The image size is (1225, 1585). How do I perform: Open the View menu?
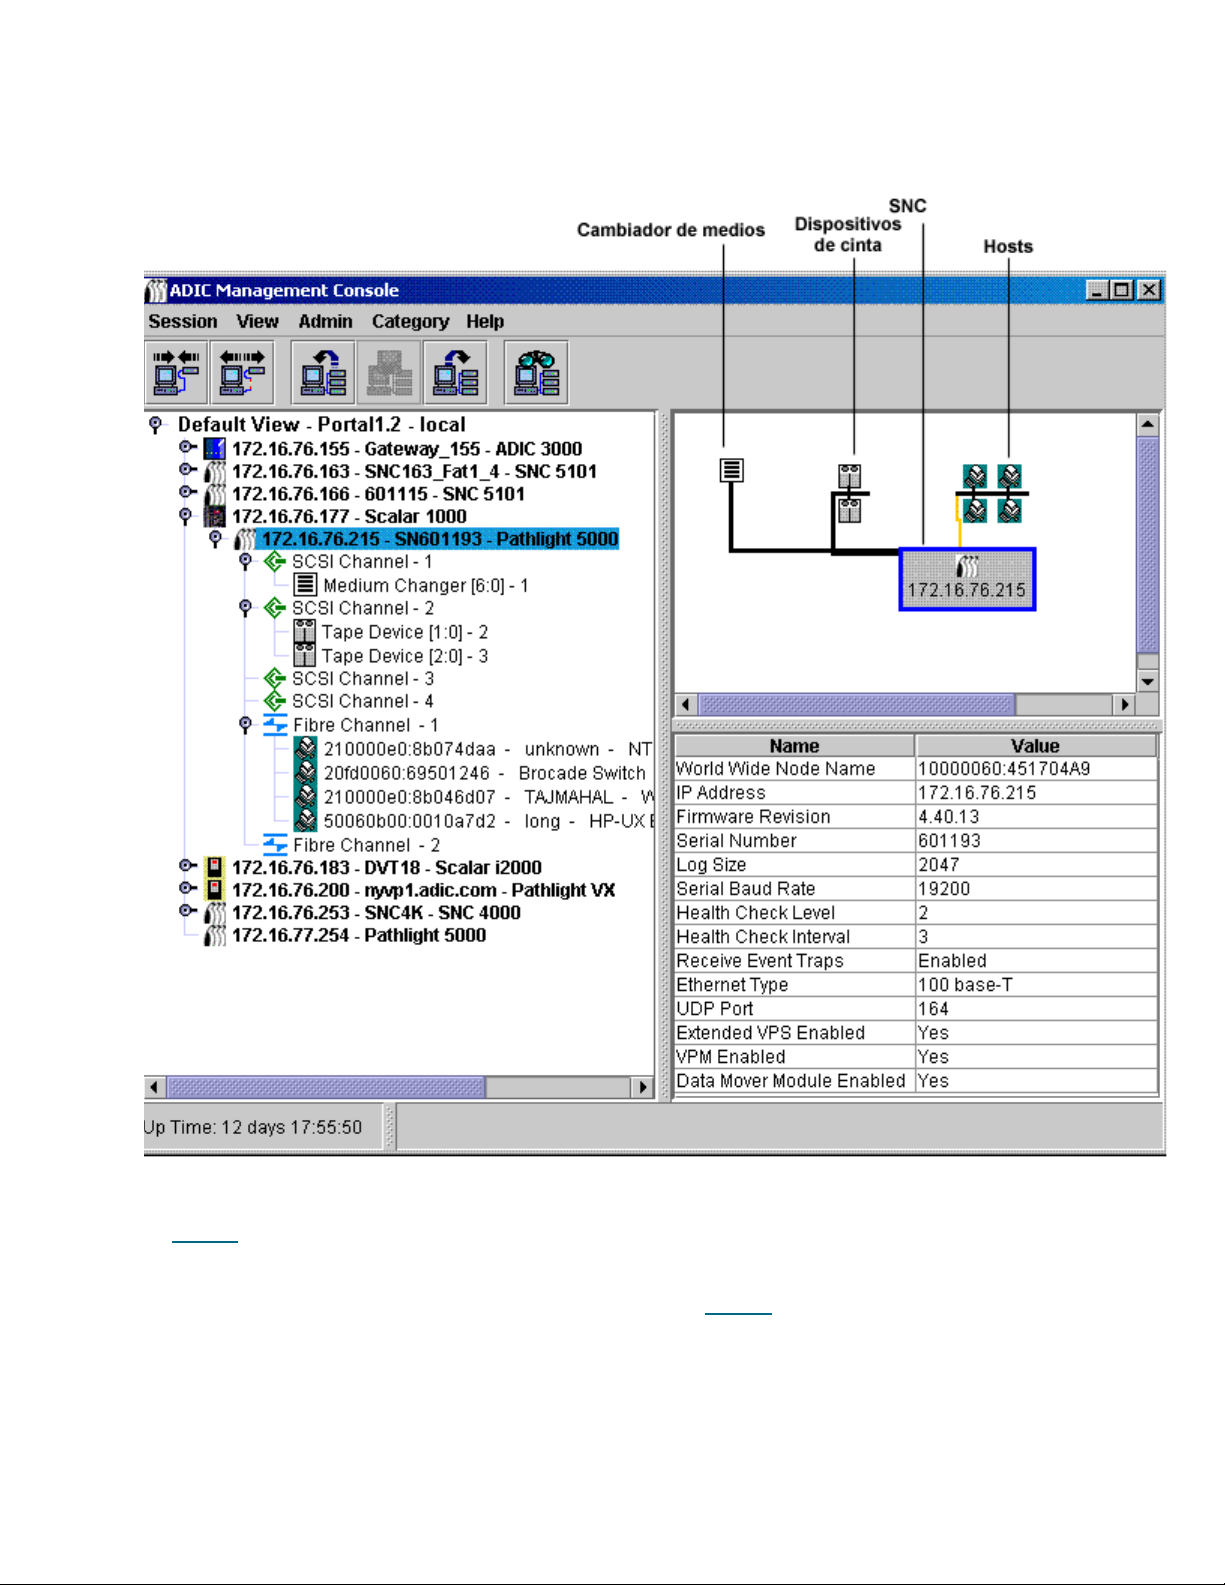(257, 321)
